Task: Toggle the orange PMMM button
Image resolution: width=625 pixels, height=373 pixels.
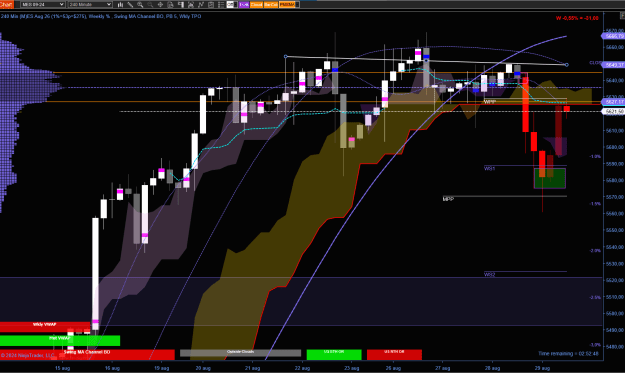Action: [287, 5]
